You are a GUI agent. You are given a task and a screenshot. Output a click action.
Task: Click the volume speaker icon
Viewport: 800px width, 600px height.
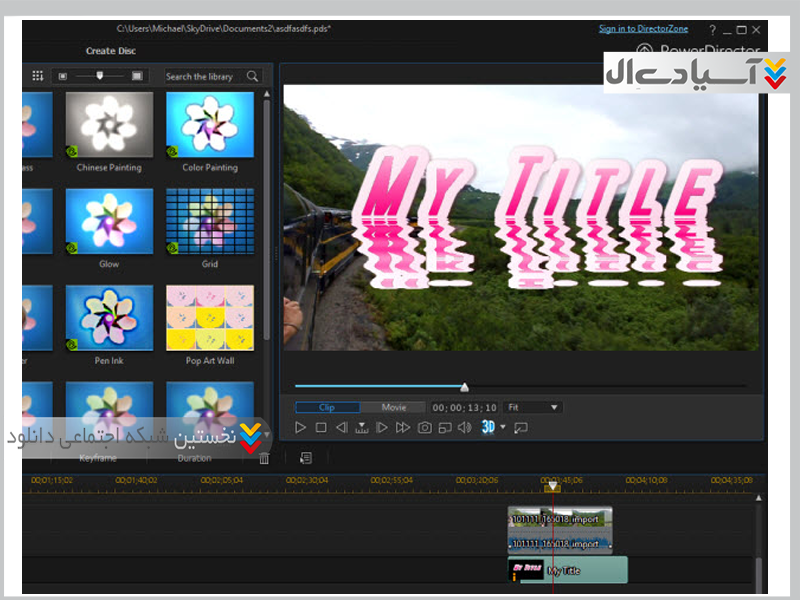464,428
